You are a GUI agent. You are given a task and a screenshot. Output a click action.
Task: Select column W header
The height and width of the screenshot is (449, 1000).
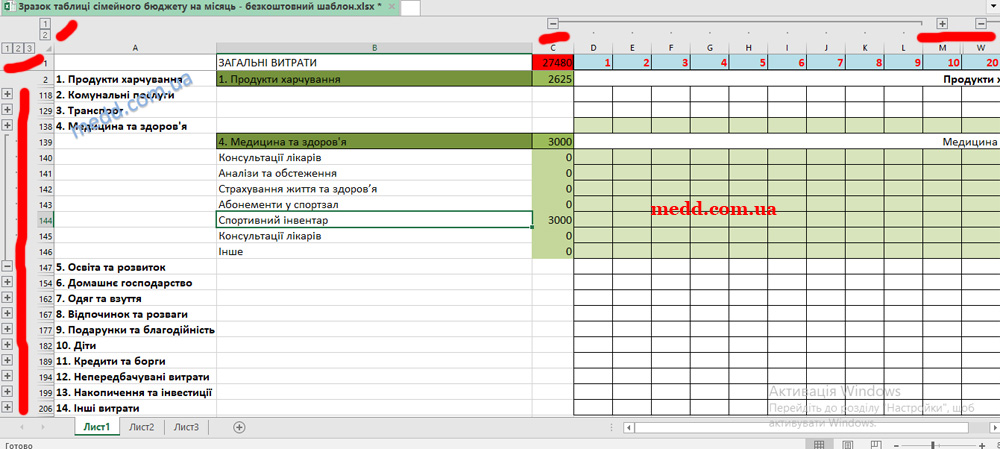coord(981,48)
